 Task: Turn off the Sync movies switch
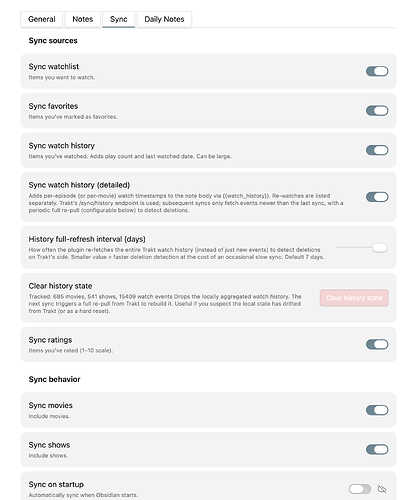point(377,410)
